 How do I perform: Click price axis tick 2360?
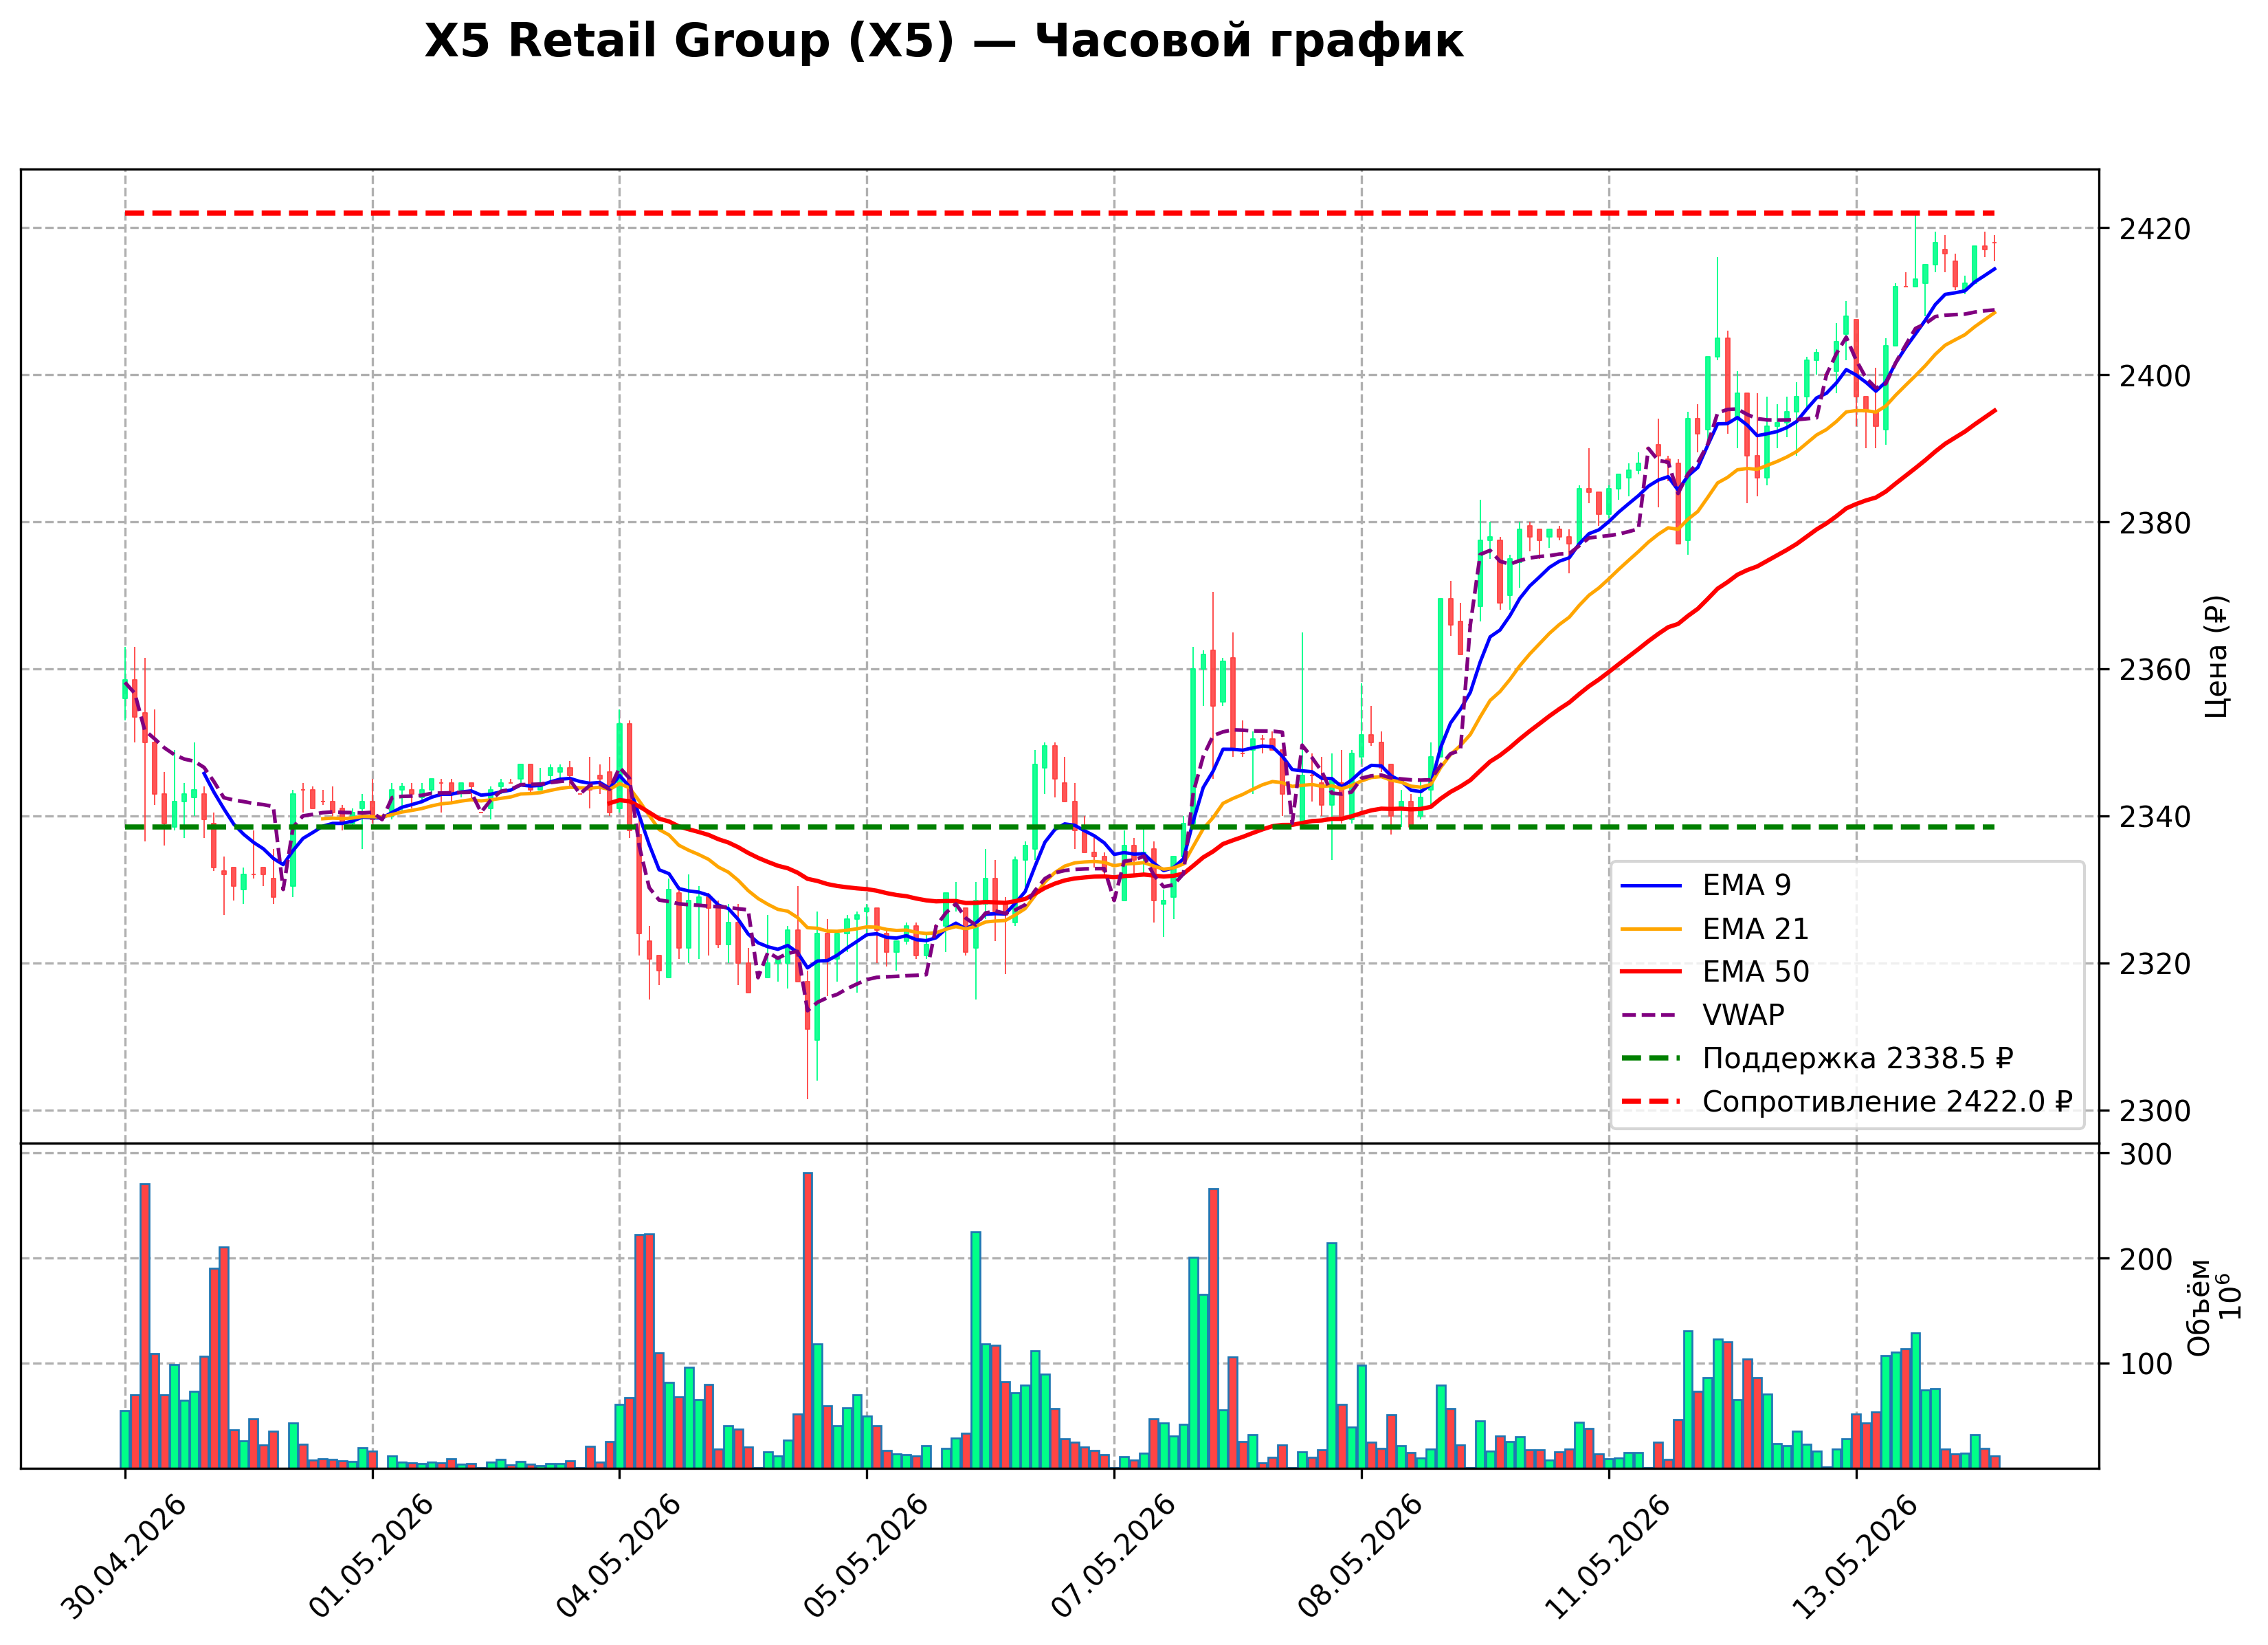2154,670
